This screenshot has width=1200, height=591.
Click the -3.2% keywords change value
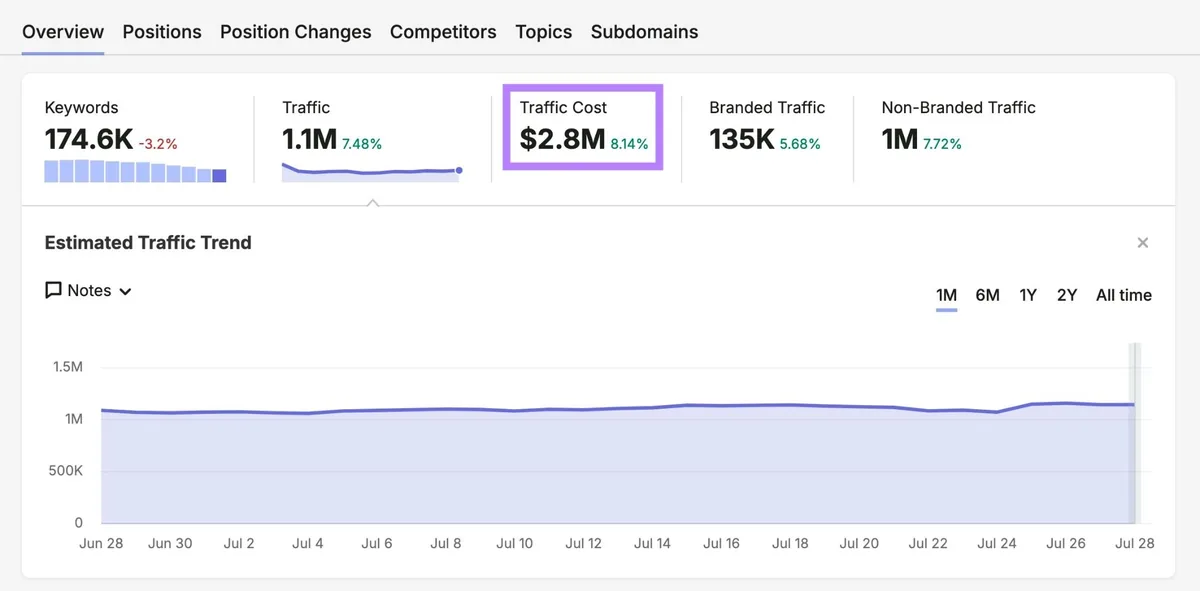pos(158,144)
